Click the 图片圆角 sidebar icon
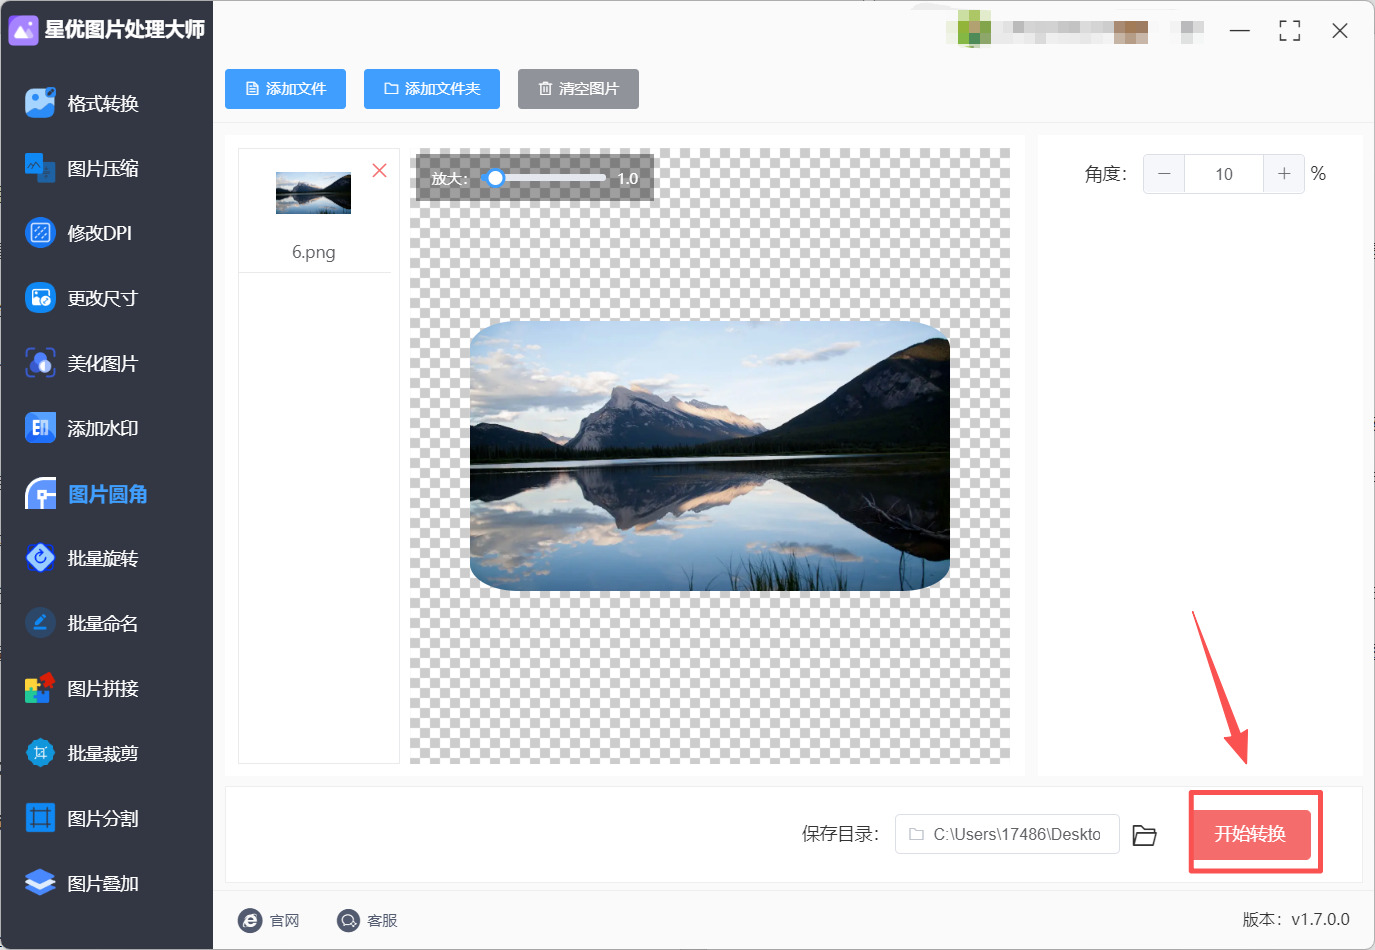This screenshot has height=950, width=1375. pyautogui.click(x=40, y=494)
